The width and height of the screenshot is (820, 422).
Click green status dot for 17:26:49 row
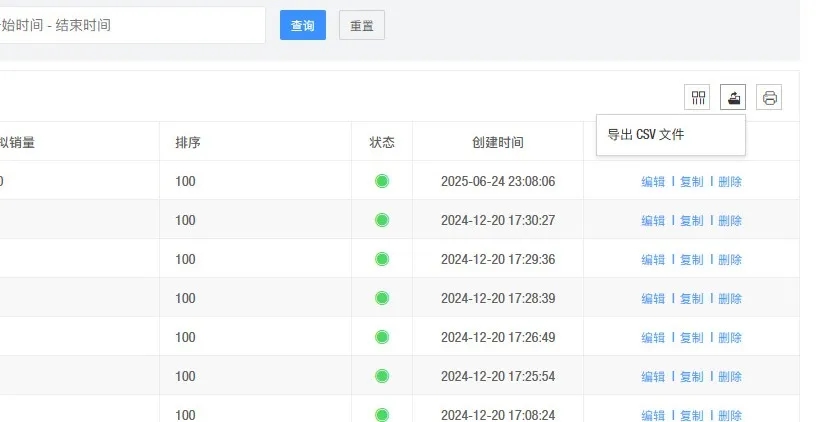(381, 337)
